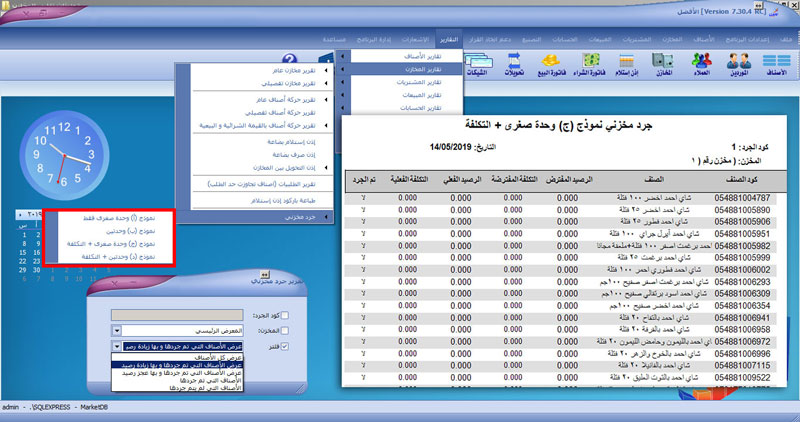Viewport: 800px width, 422px height.
Task: Open المخازن warehouses safe icon
Action: click(x=663, y=65)
